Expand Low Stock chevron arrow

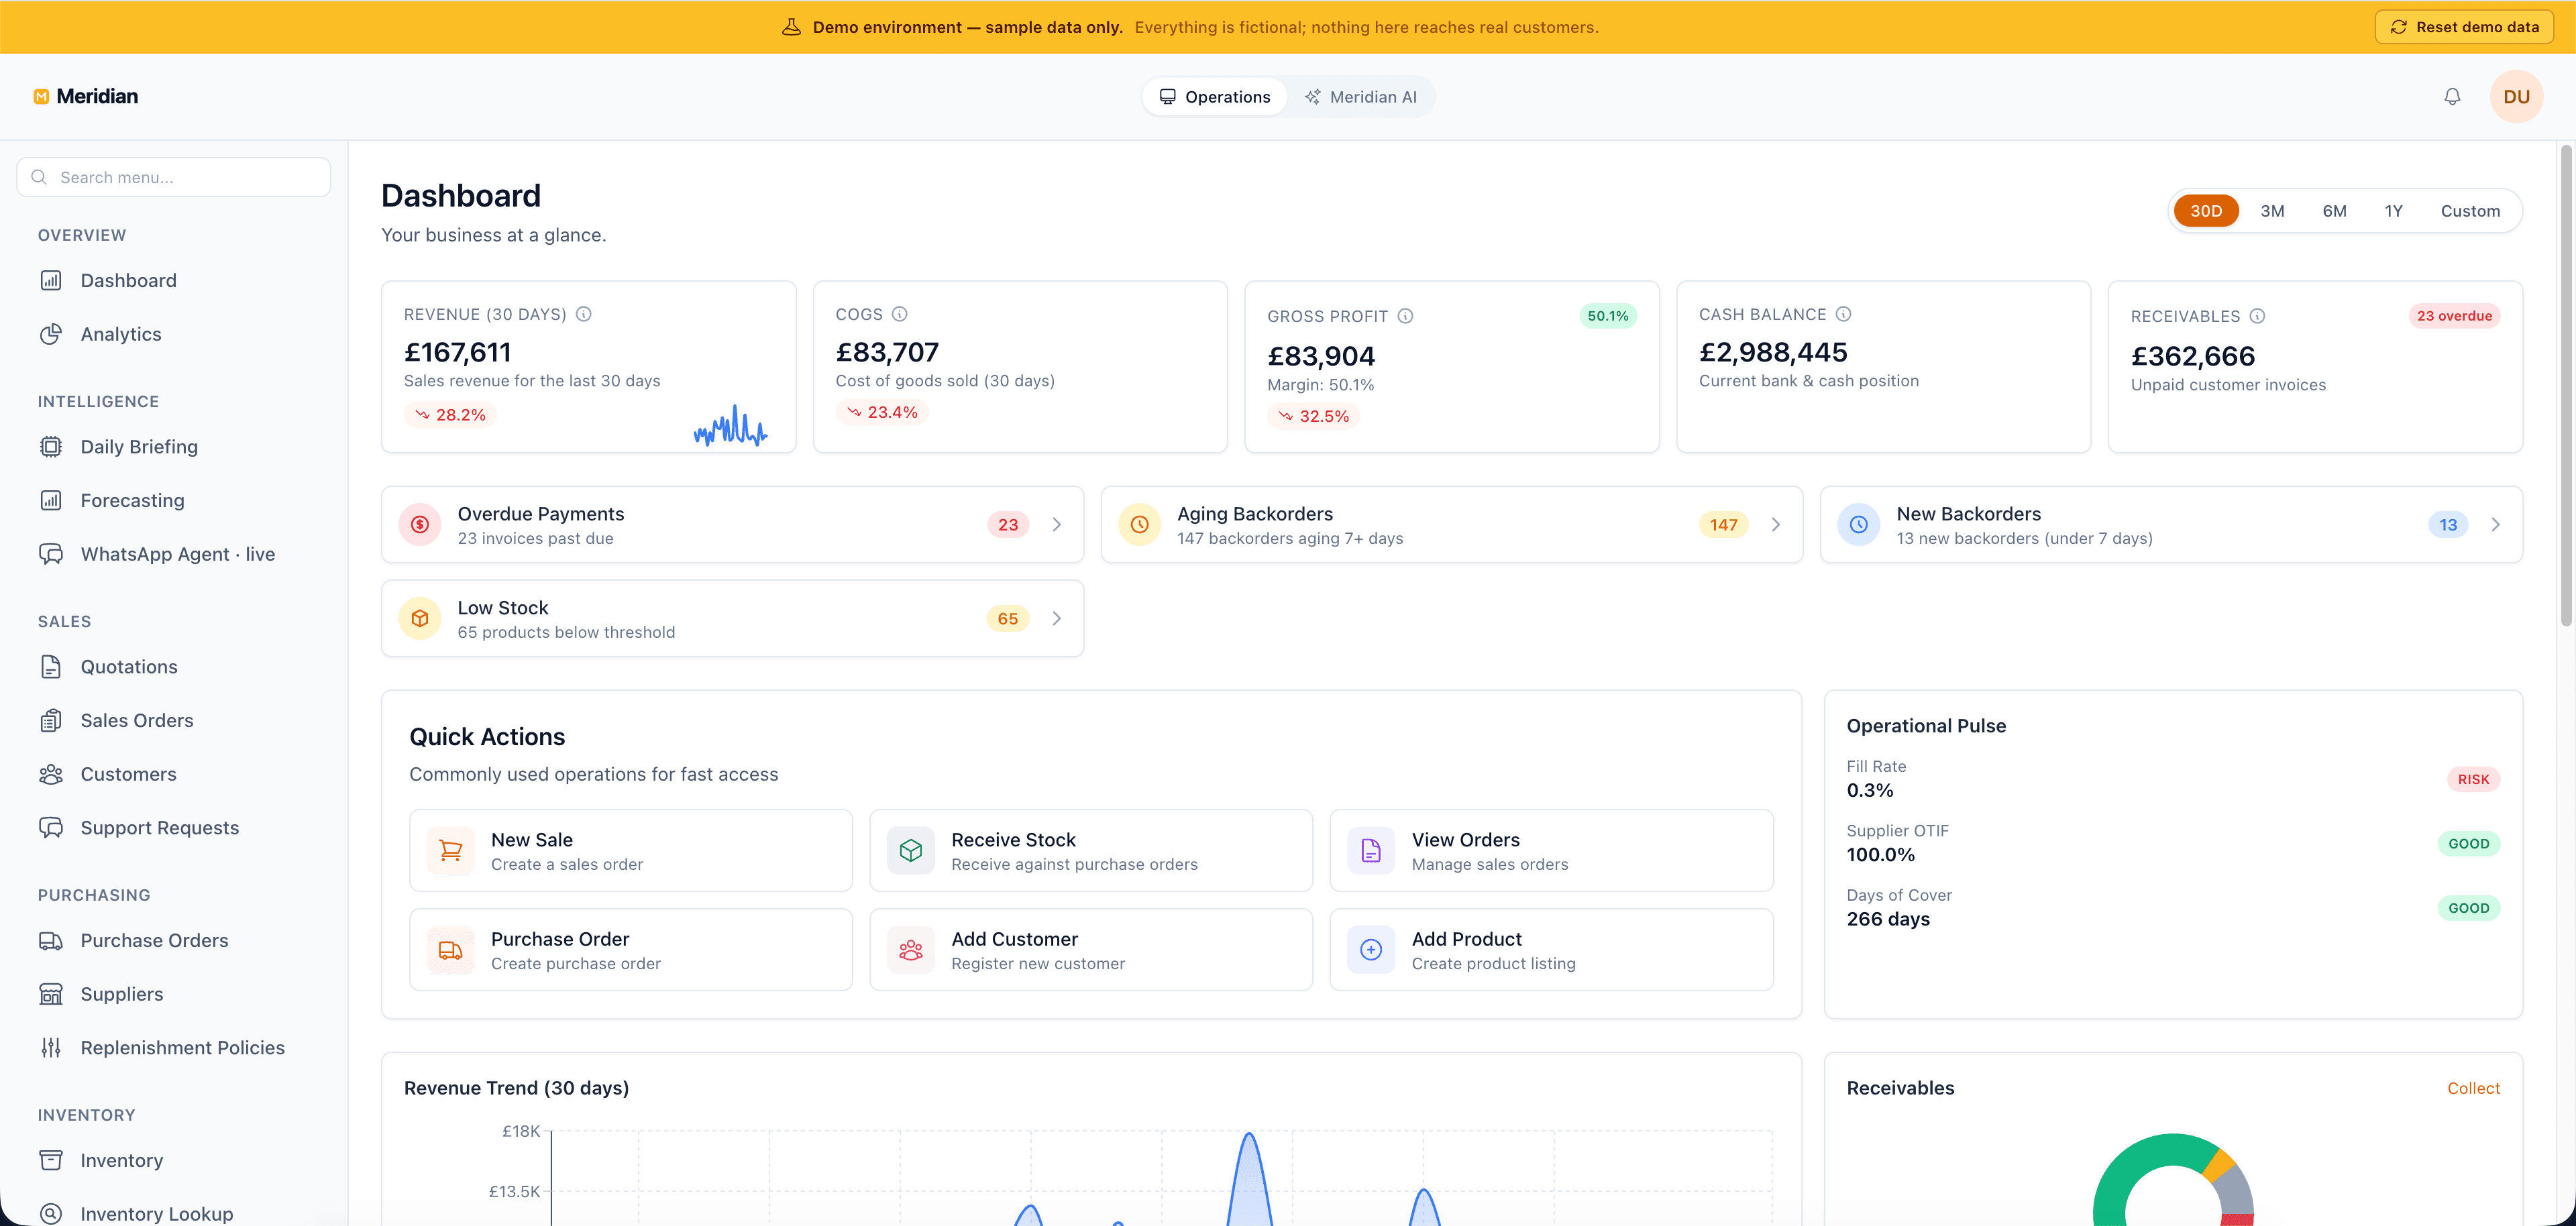(1057, 618)
